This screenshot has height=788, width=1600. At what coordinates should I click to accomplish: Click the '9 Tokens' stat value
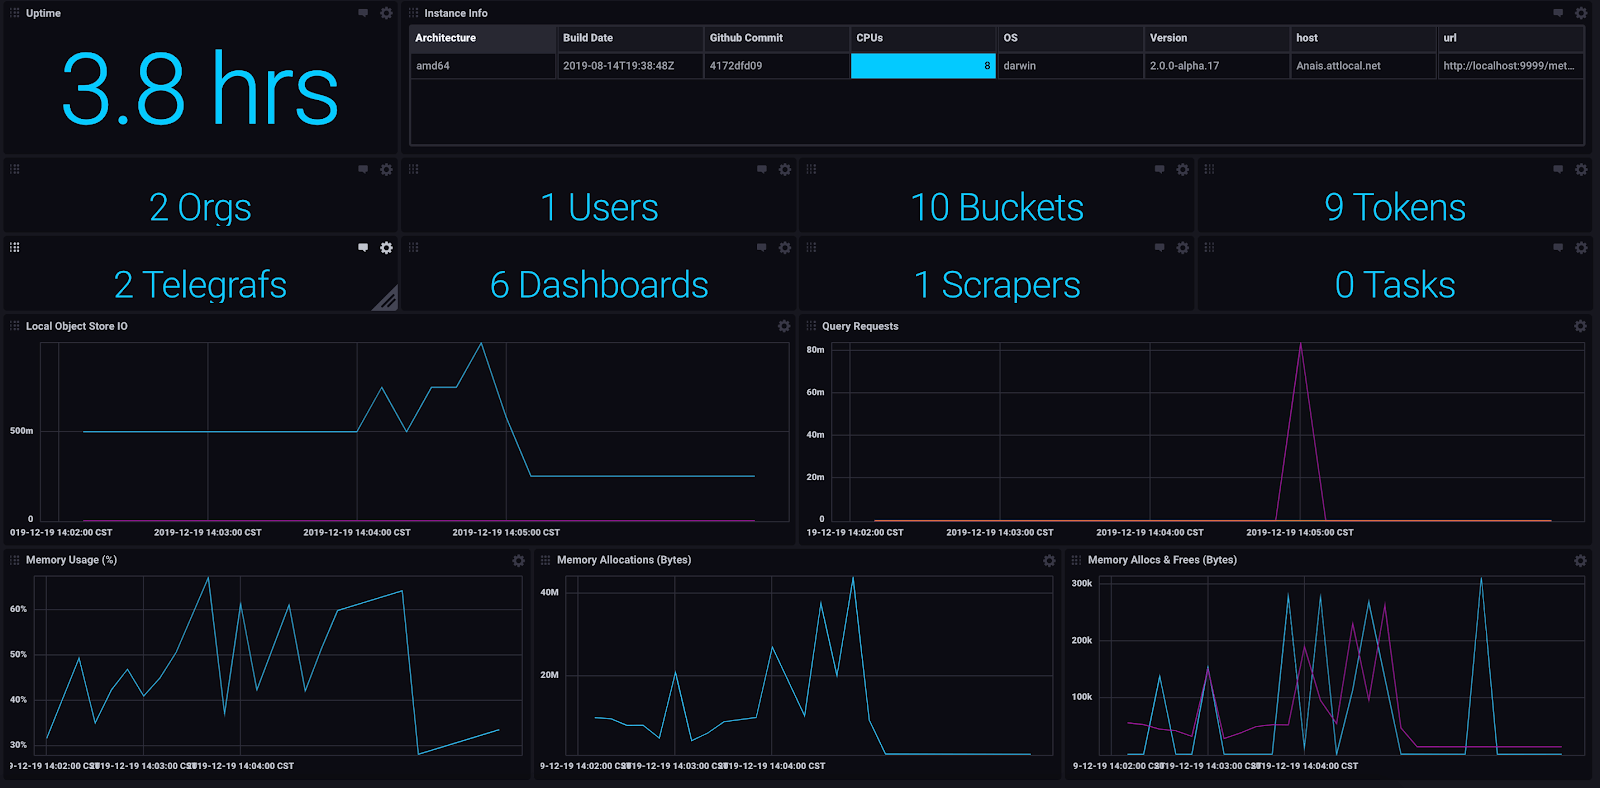pos(1395,207)
